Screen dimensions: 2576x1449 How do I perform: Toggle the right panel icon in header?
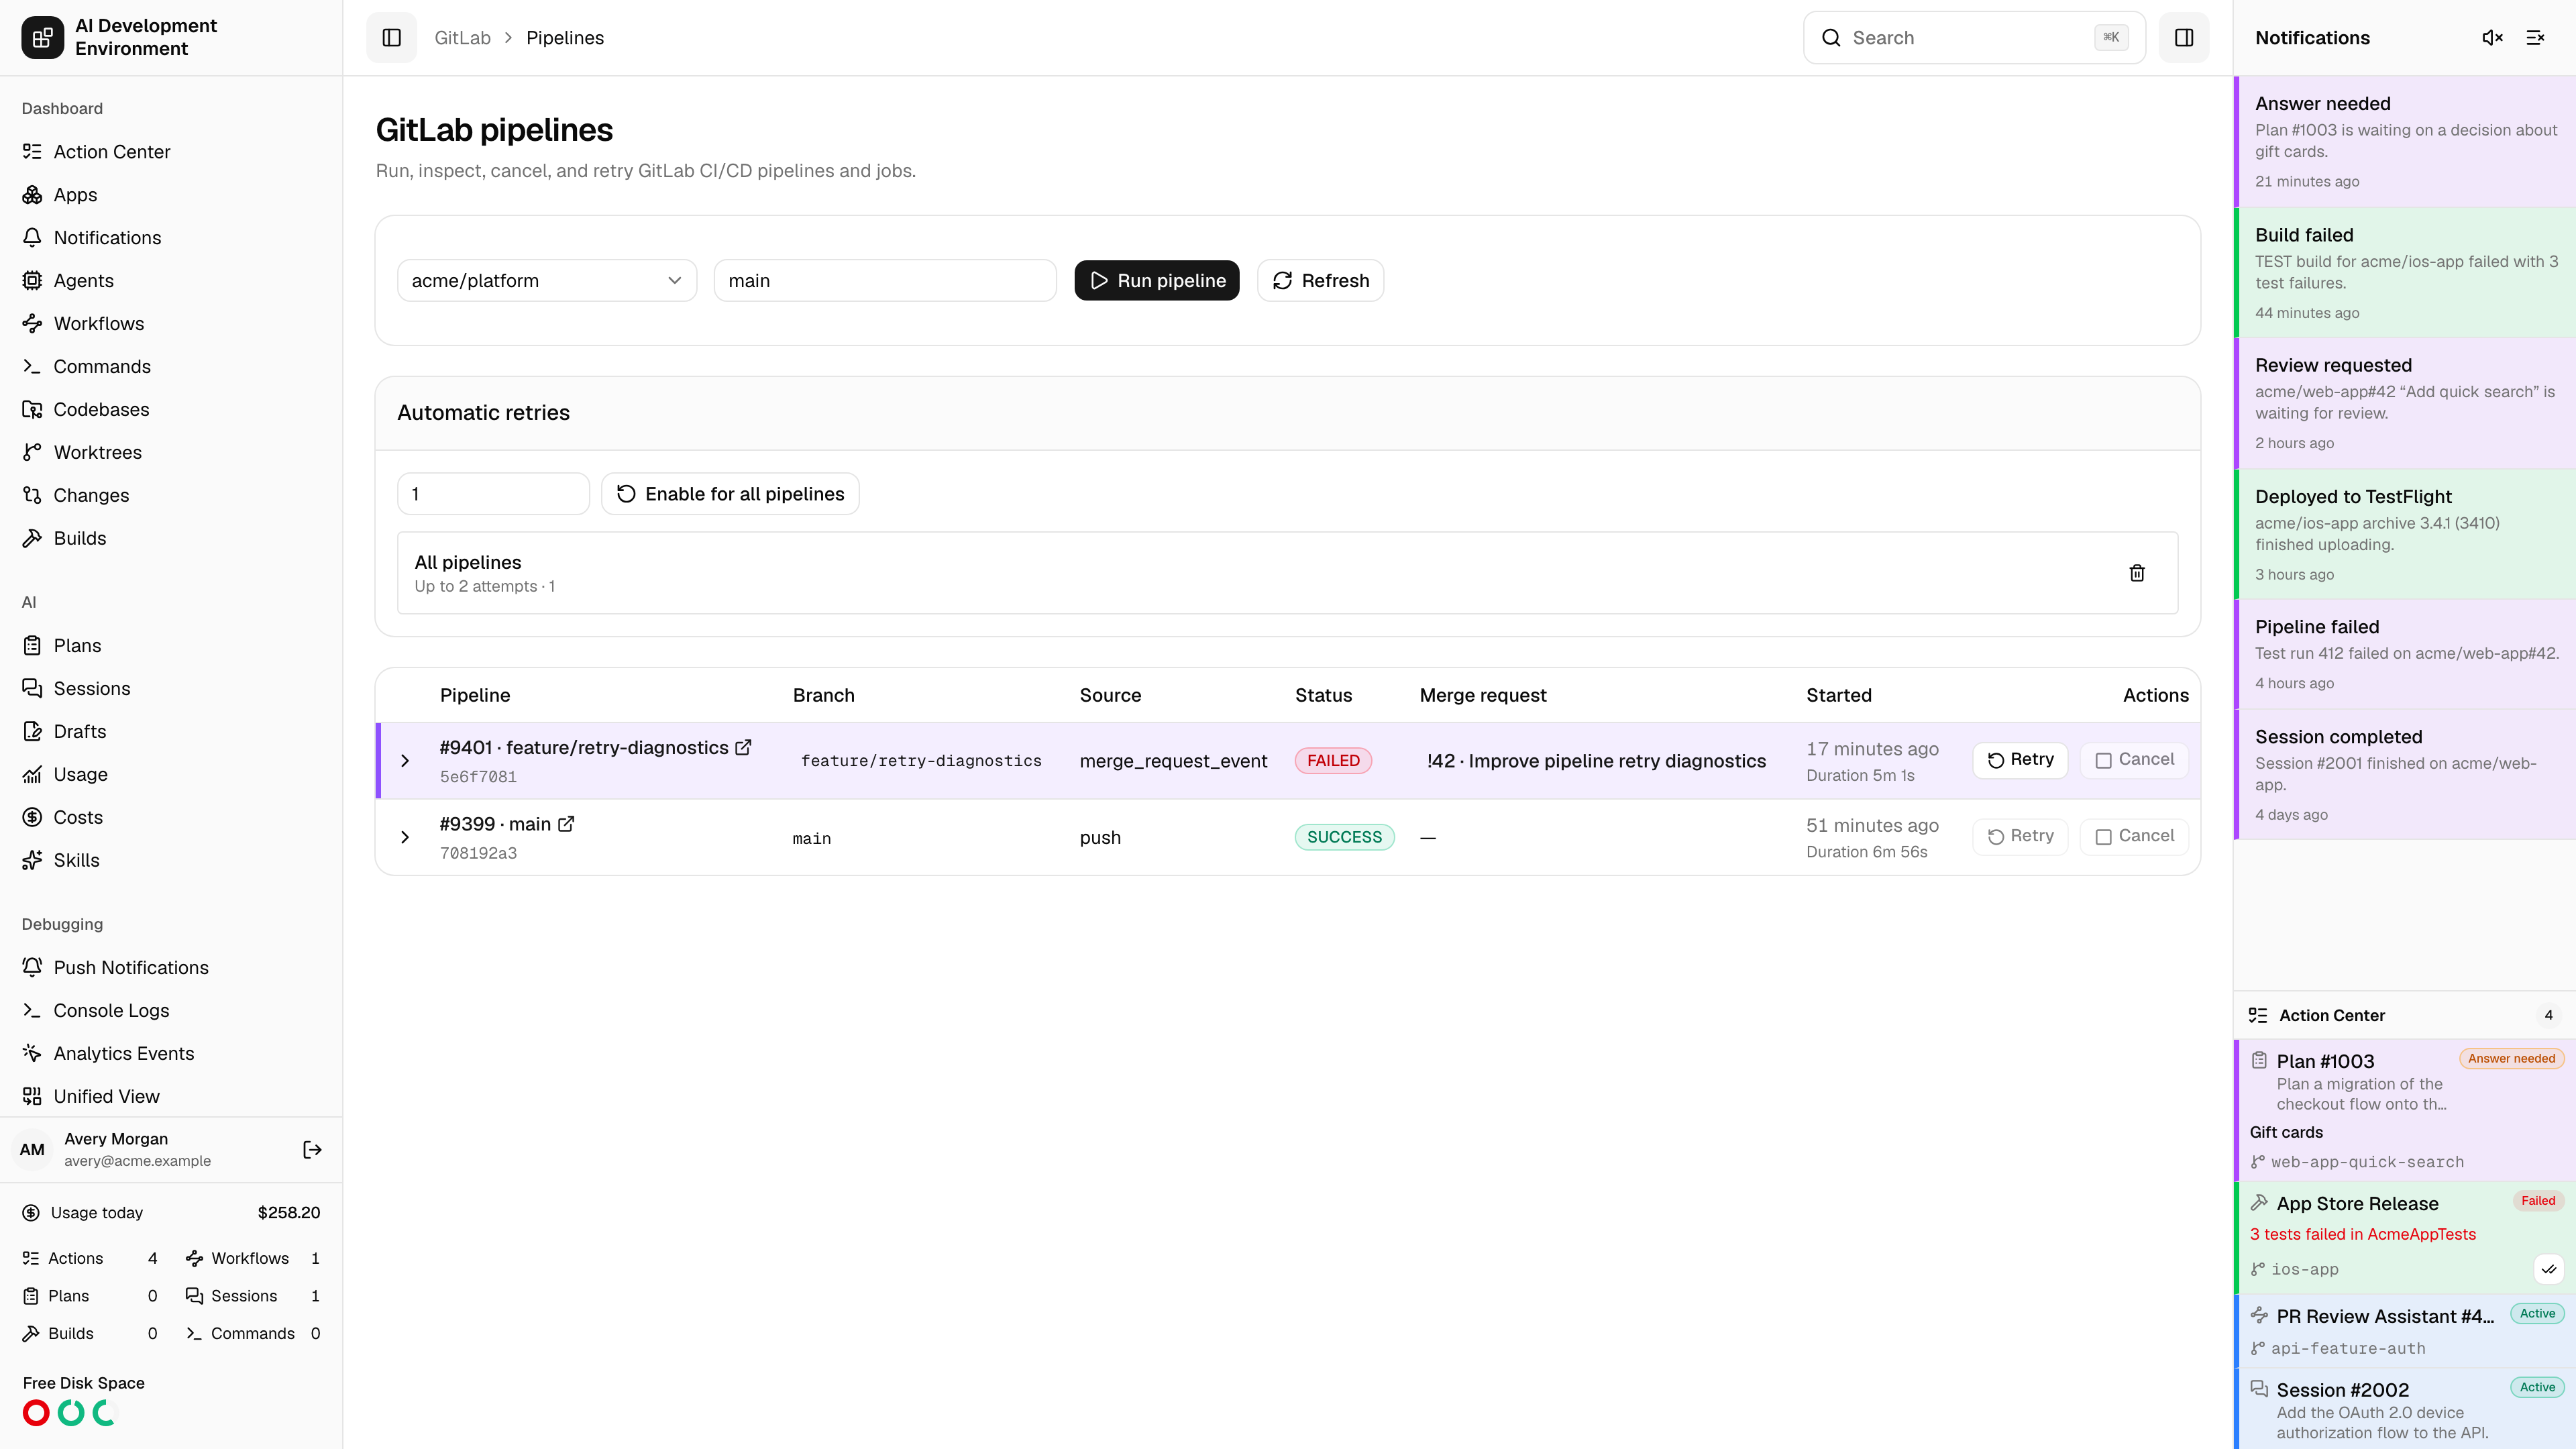click(2184, 38)
